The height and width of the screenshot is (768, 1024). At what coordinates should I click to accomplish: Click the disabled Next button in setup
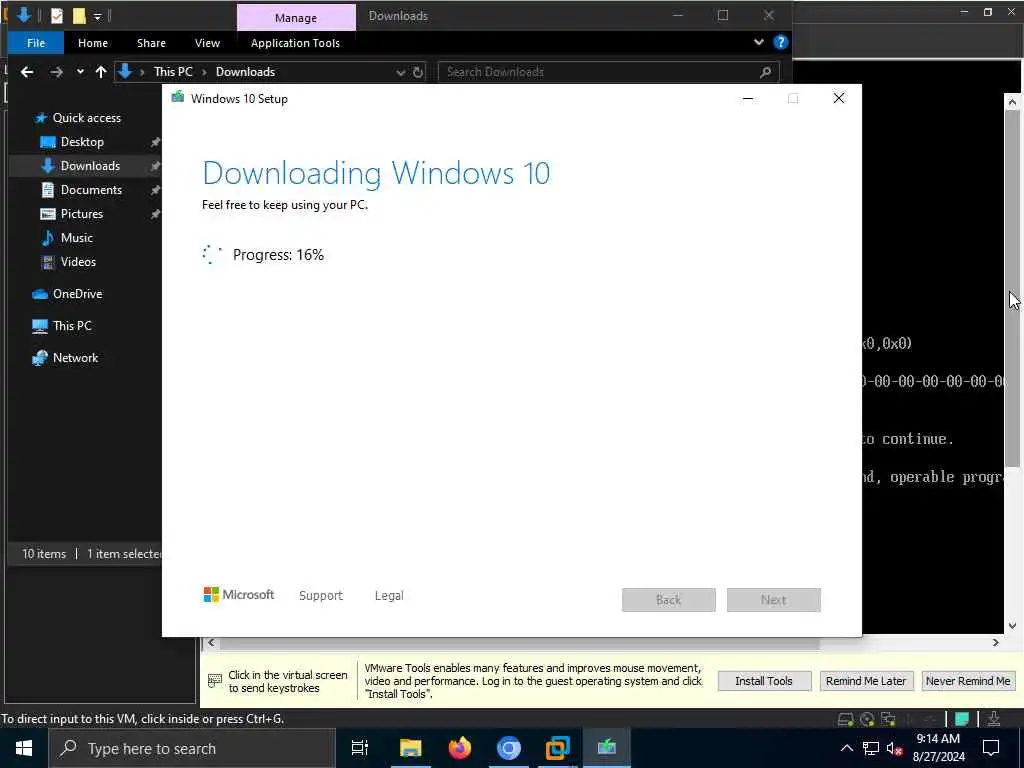coord(774,600)
